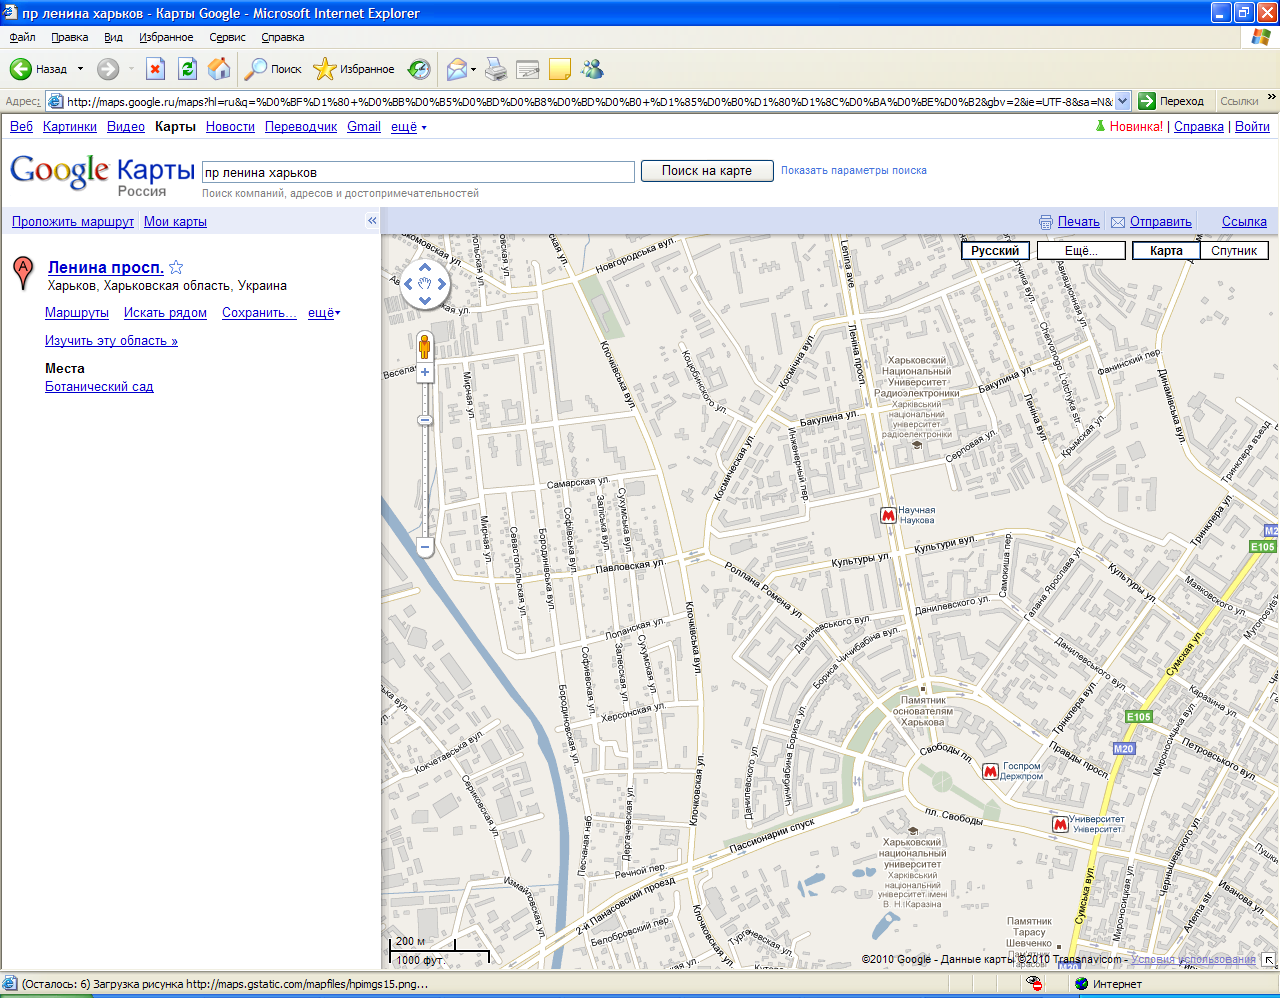Open the Правка menu
Image resolution: width=1280 pixels, height=998 pixels.
tap(70, 37)
